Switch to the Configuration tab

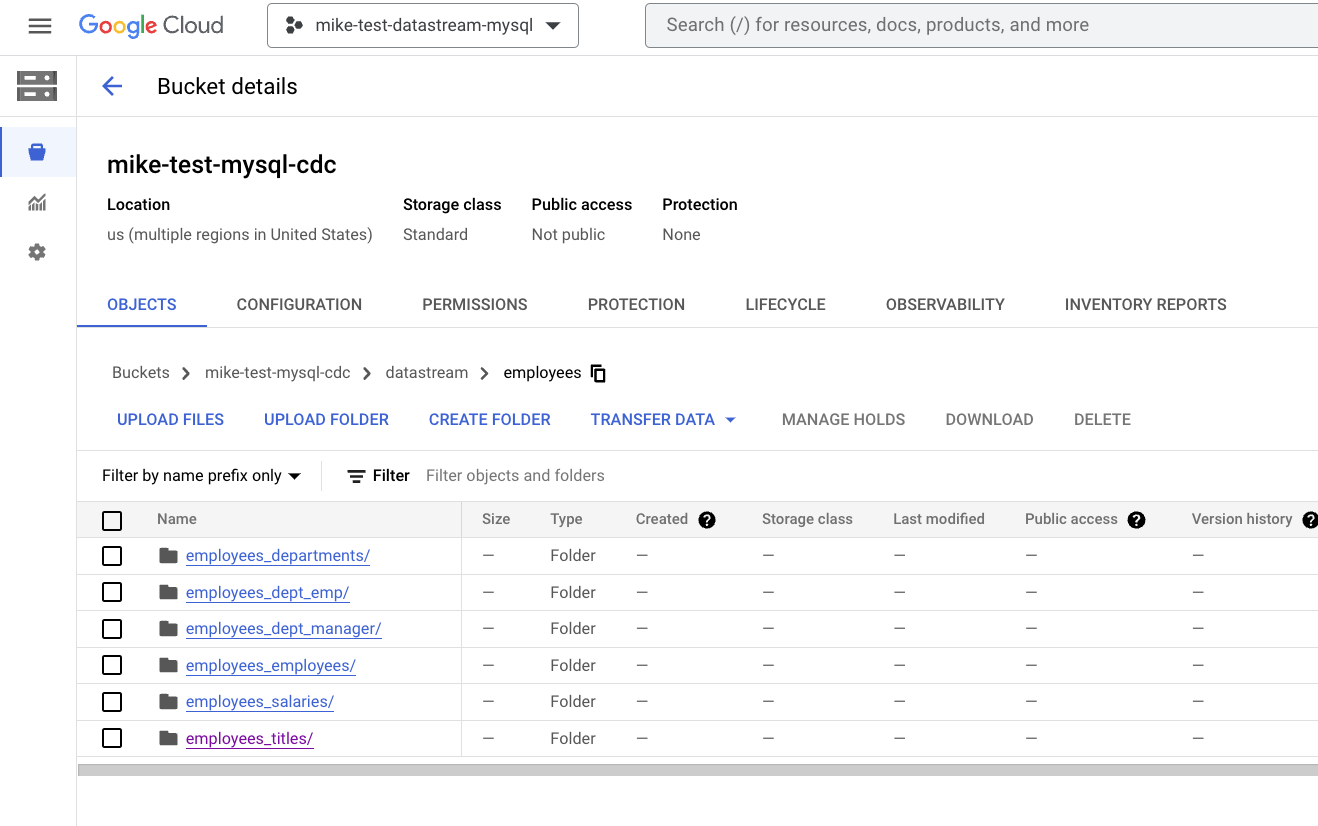point(299,305)
